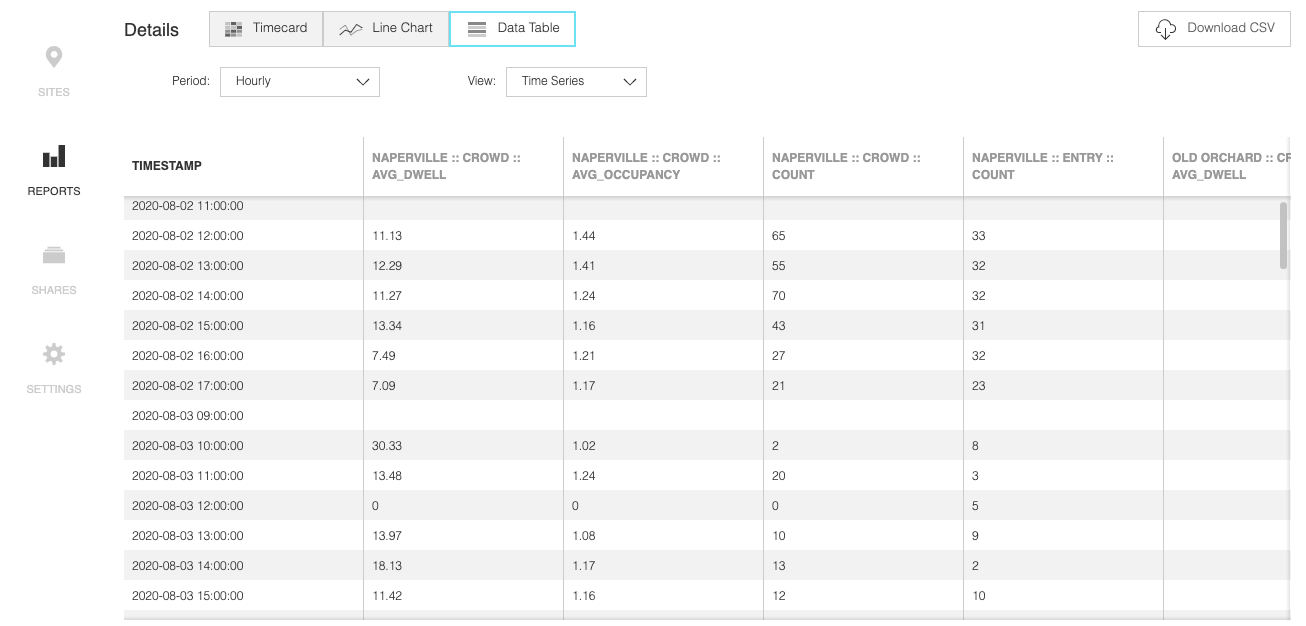
Task: Click the Period dropdown chevron arrow
Action: pyautogui.click(x=363, y=82)
